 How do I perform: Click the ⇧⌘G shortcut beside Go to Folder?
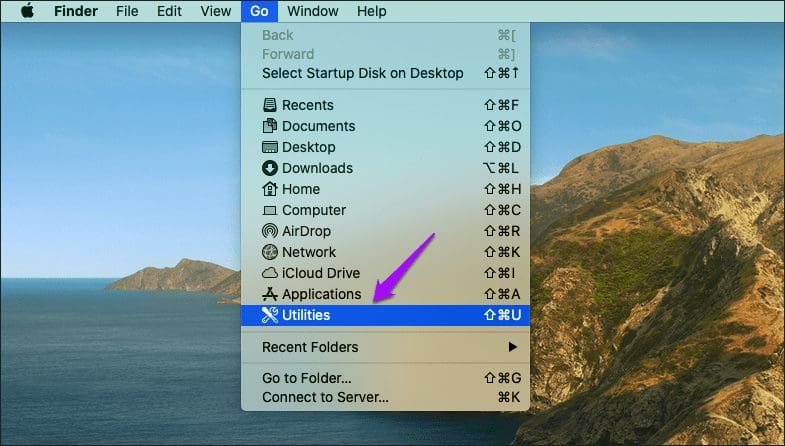click(x=502, y=378)
